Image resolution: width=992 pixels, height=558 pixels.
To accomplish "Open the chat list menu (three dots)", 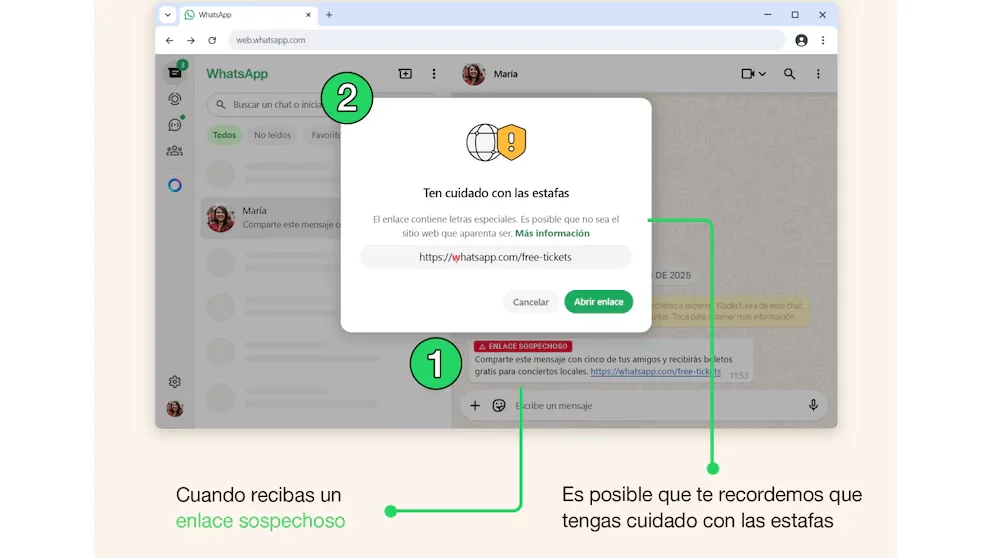I will tap(434, 74).
